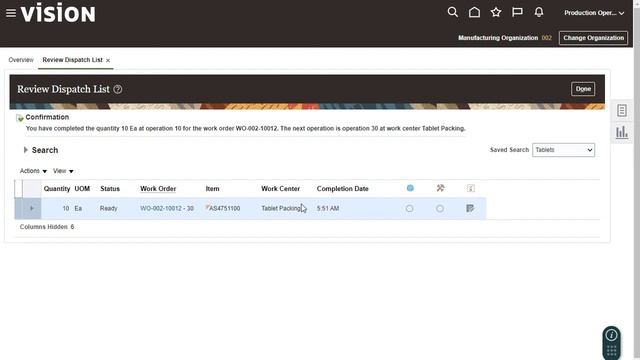
Task: Click the confirmation message icon
Action: [x=20, y=118]
